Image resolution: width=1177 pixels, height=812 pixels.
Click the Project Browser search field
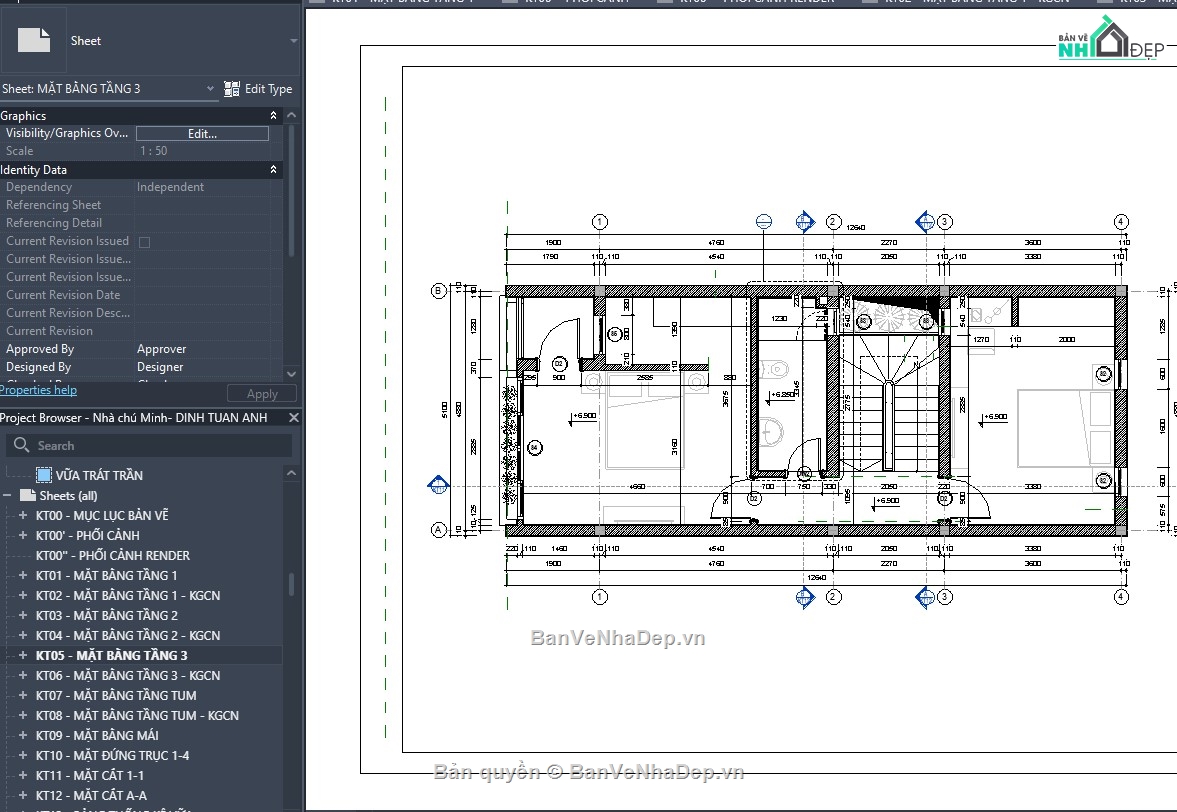[x=149, y=445]
